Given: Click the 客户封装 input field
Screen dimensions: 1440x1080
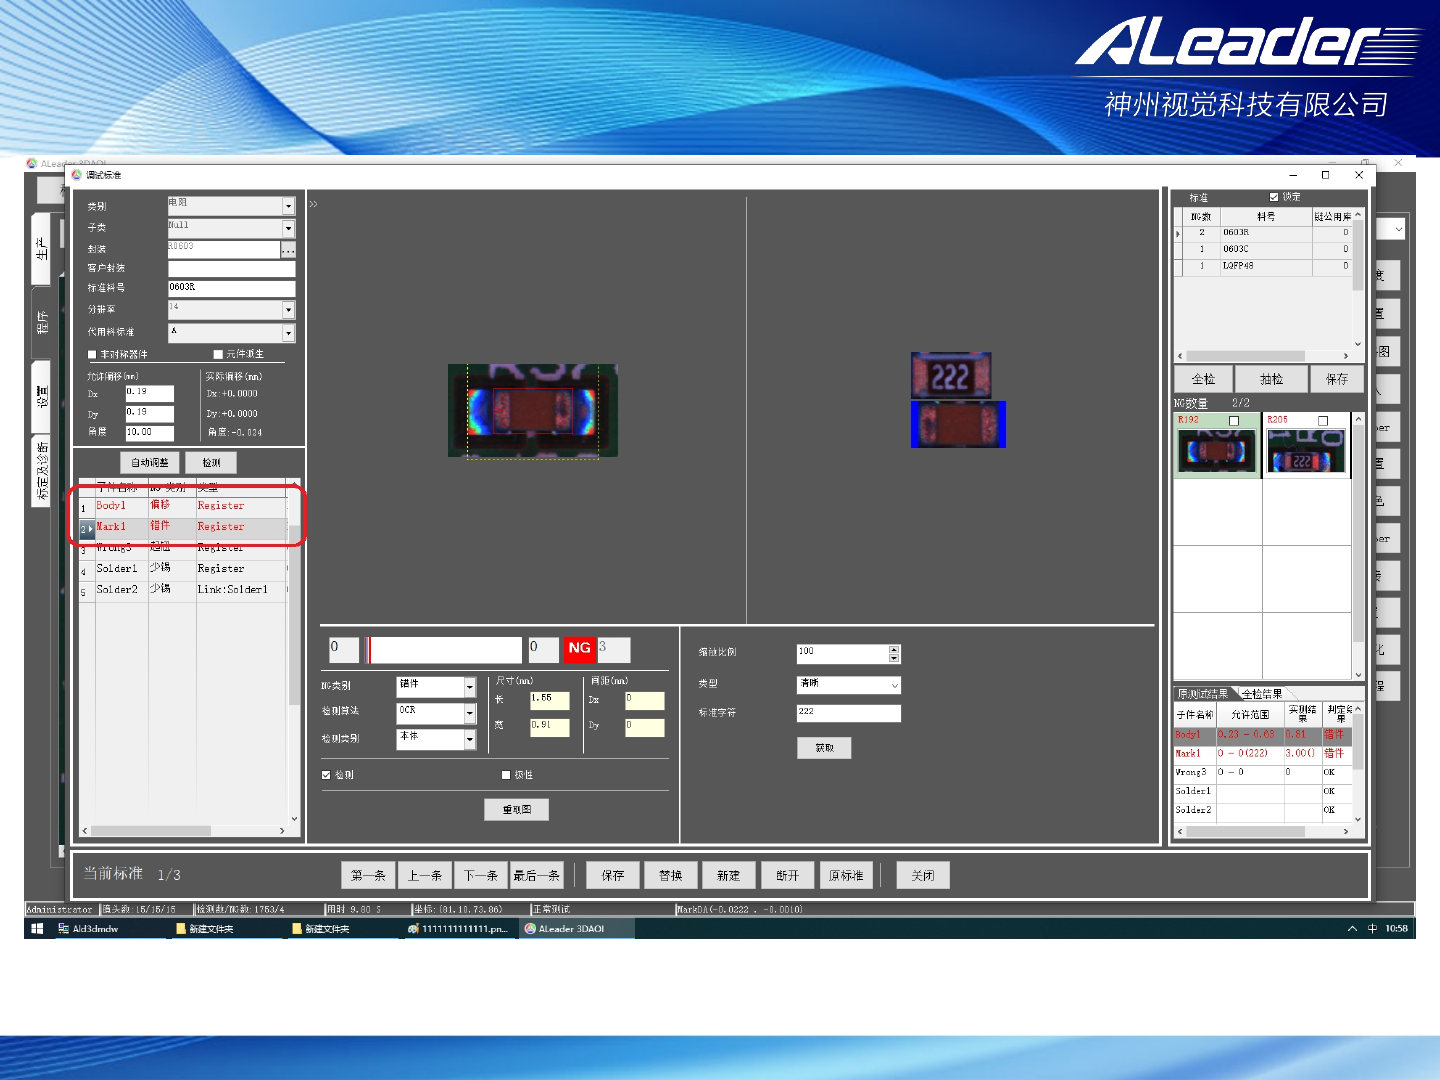Looking at the screenshot, I should tap(231, 268).
